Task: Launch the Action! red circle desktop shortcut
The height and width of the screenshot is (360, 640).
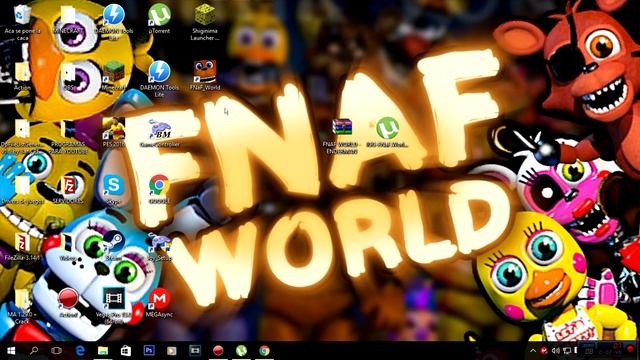Action: click(x=68, y=299)
